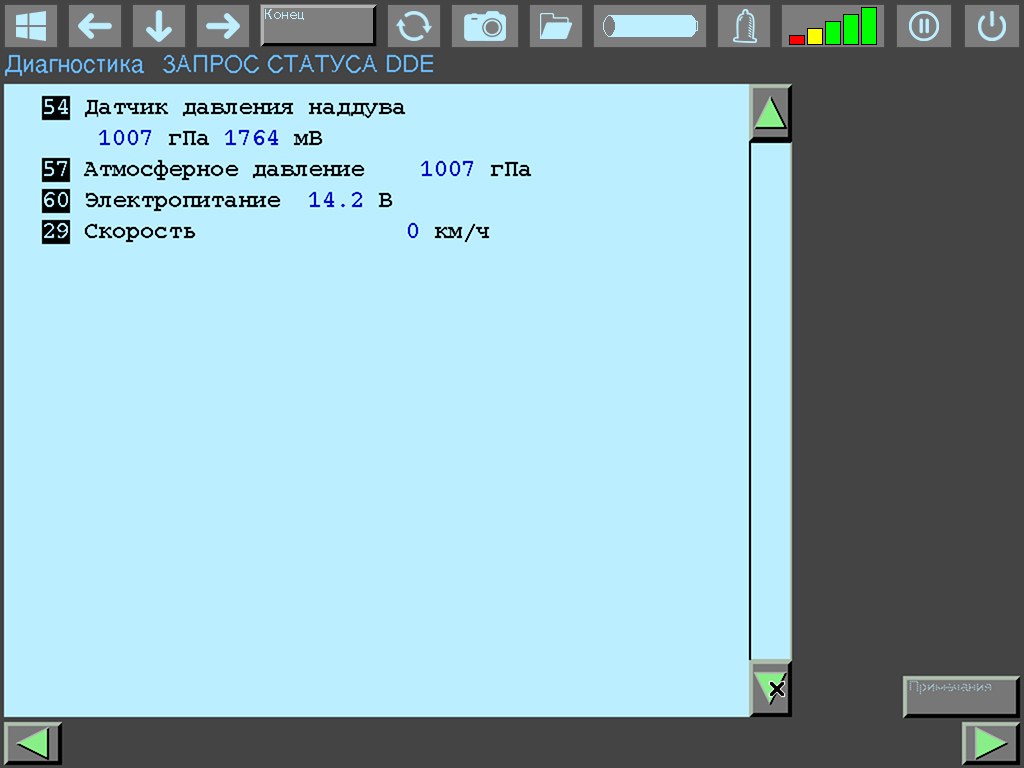Click the green scroll-down arrow marked with X
Screen dimensions: 1024x768
770,688
